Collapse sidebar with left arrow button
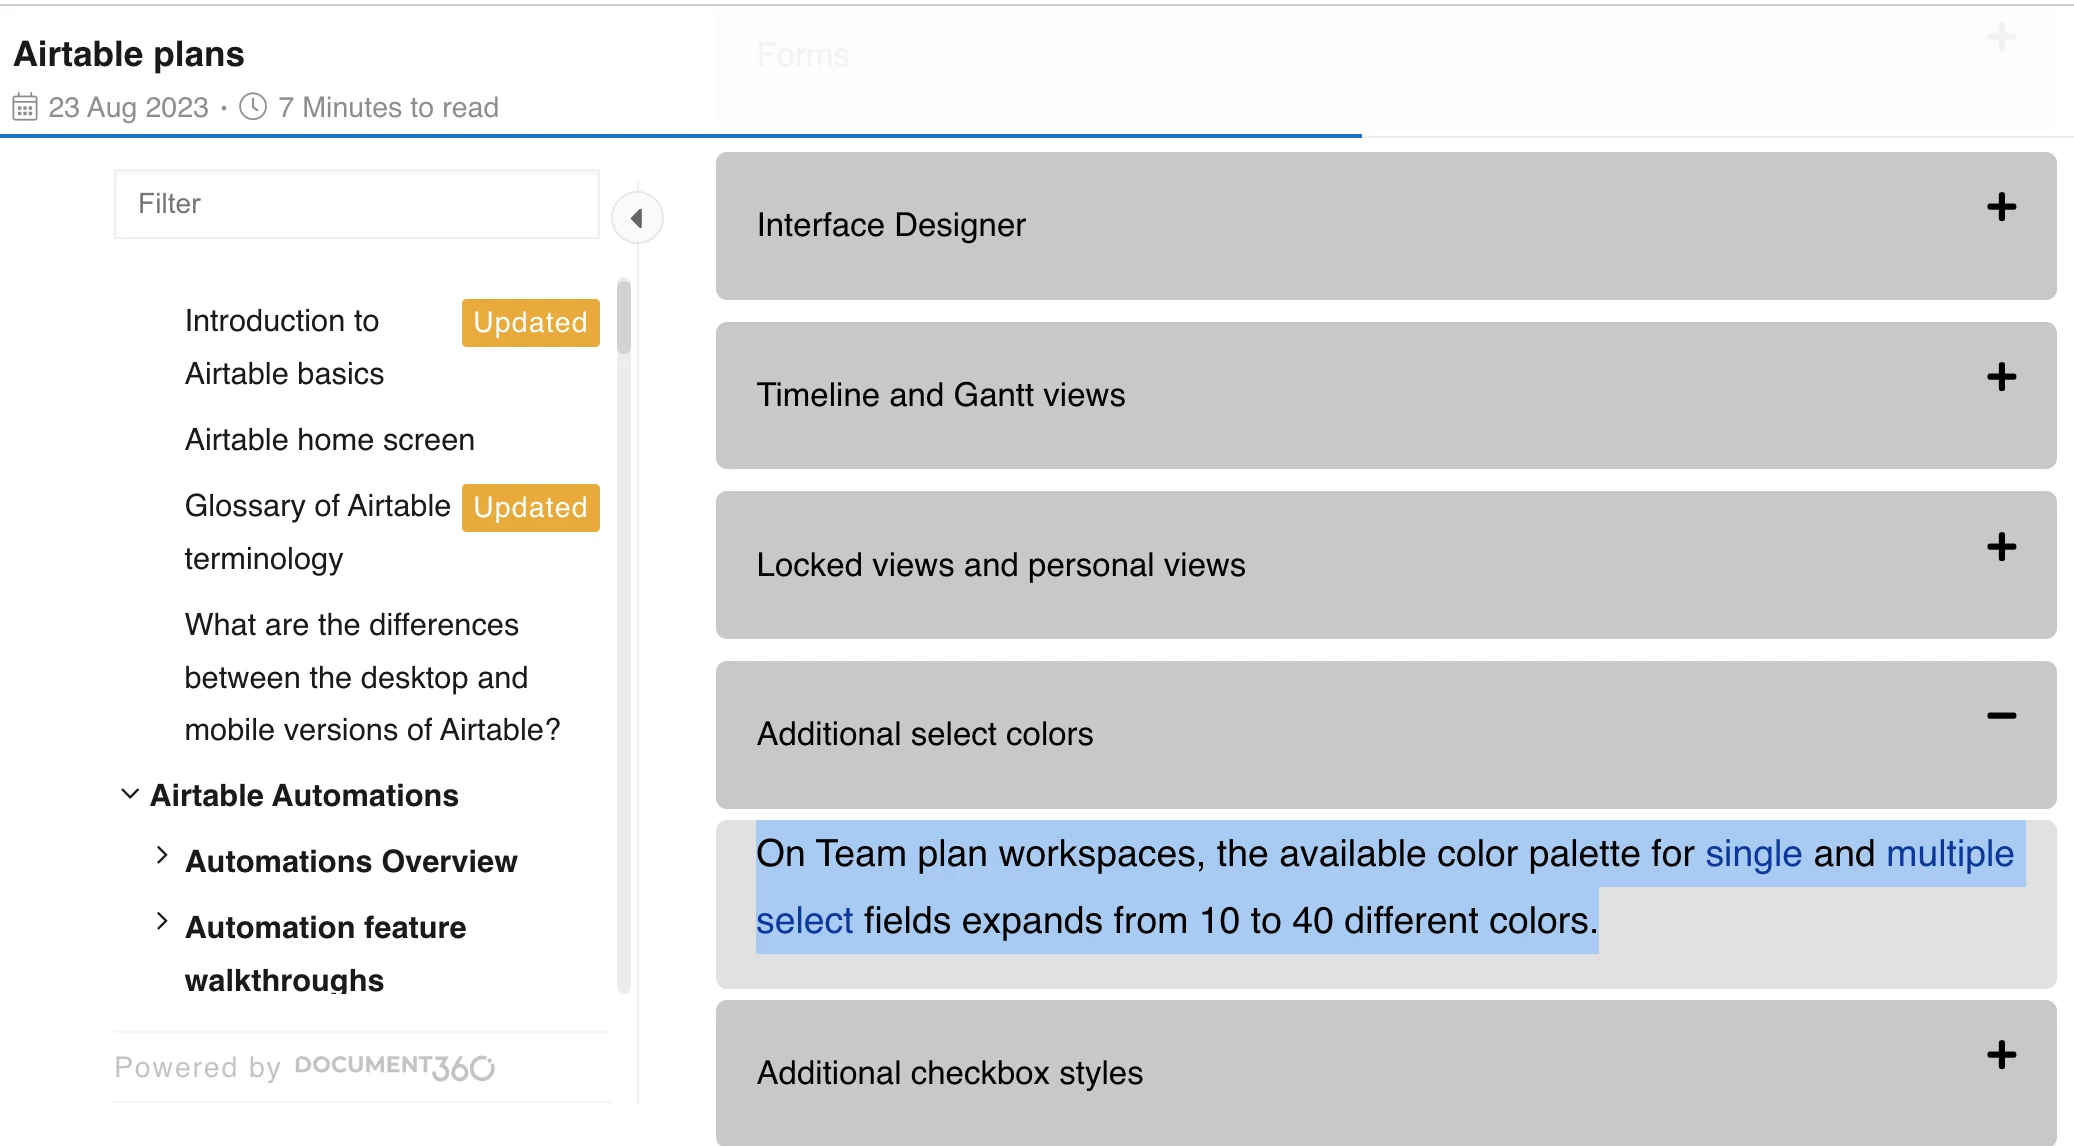 637,218
